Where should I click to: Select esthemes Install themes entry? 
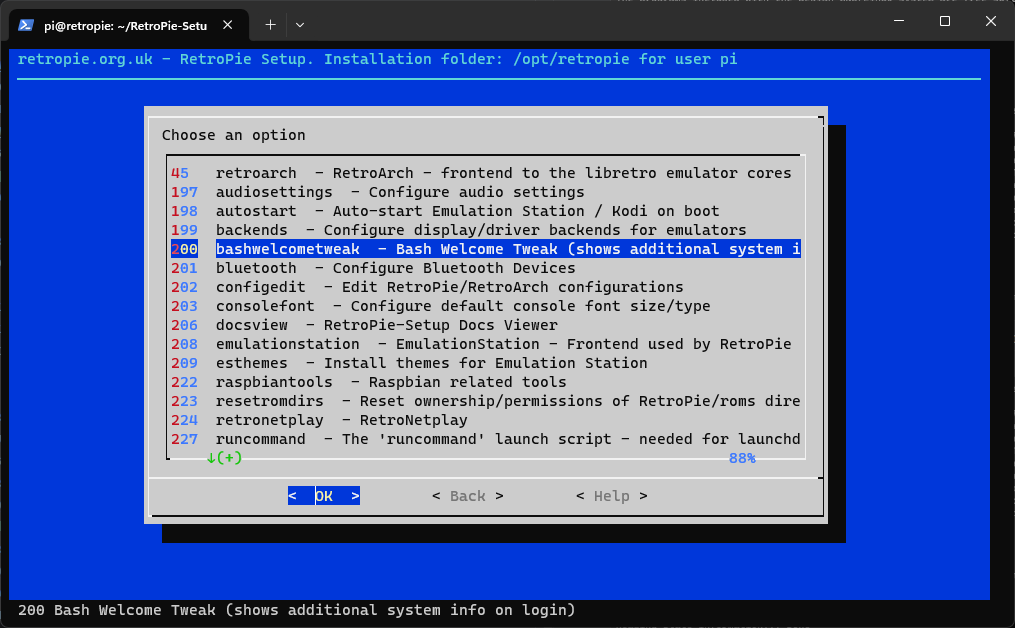(x=431, y=363)
